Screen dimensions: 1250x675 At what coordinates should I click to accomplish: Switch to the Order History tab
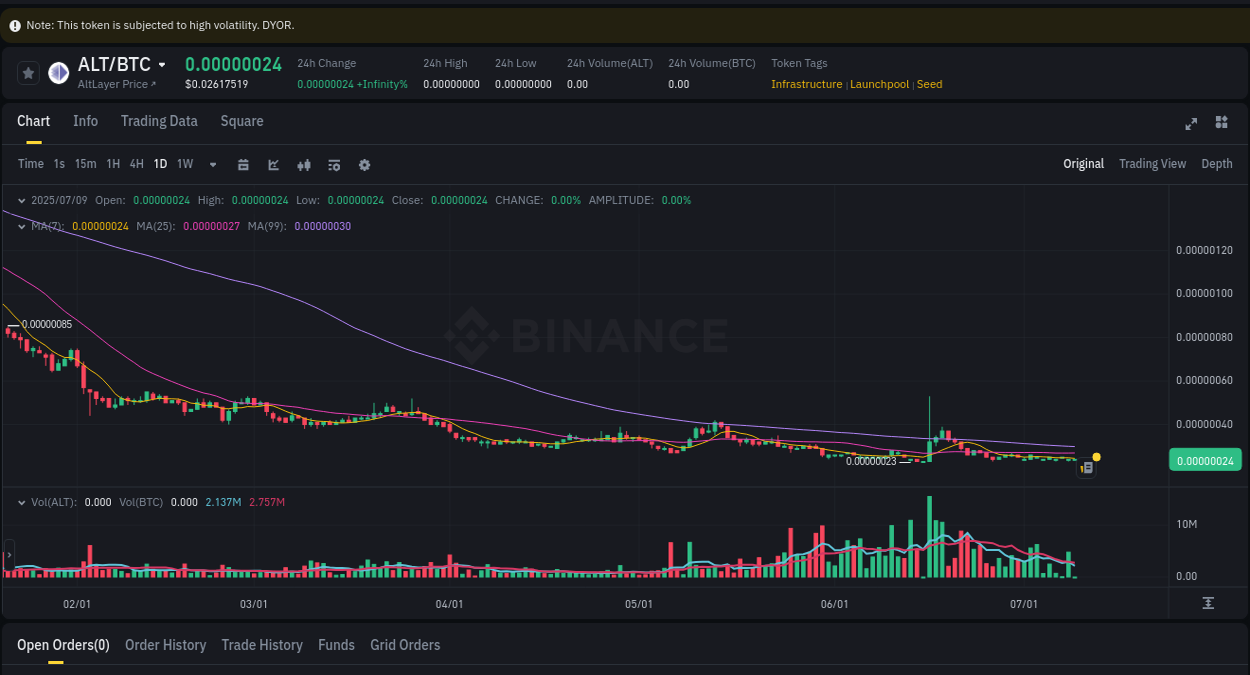(x=165, y=645)
